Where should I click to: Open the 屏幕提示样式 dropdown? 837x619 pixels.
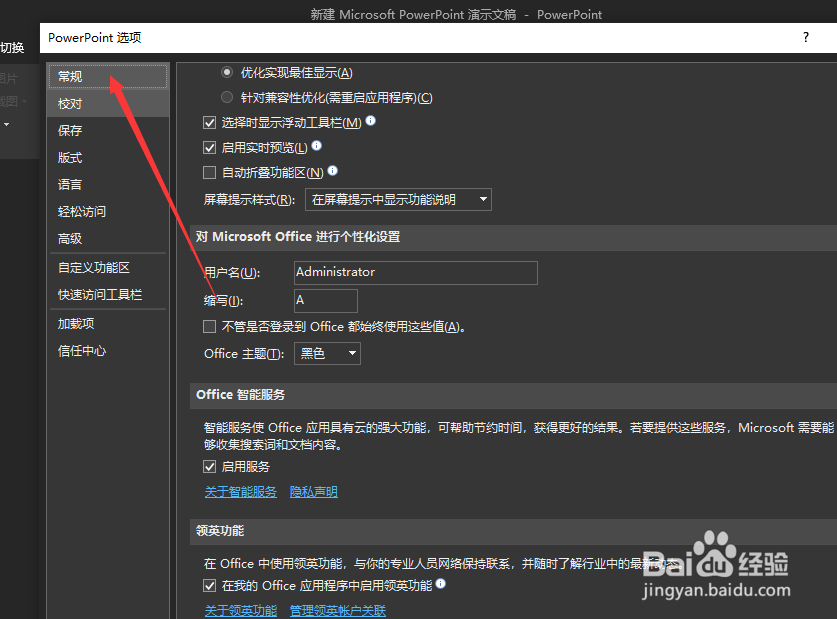point(398,200)
